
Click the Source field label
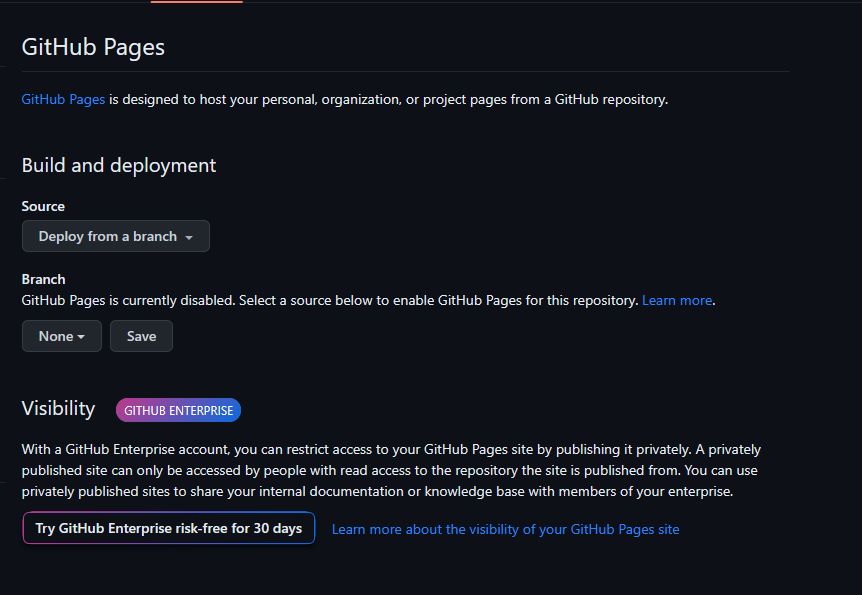point(43,206)
